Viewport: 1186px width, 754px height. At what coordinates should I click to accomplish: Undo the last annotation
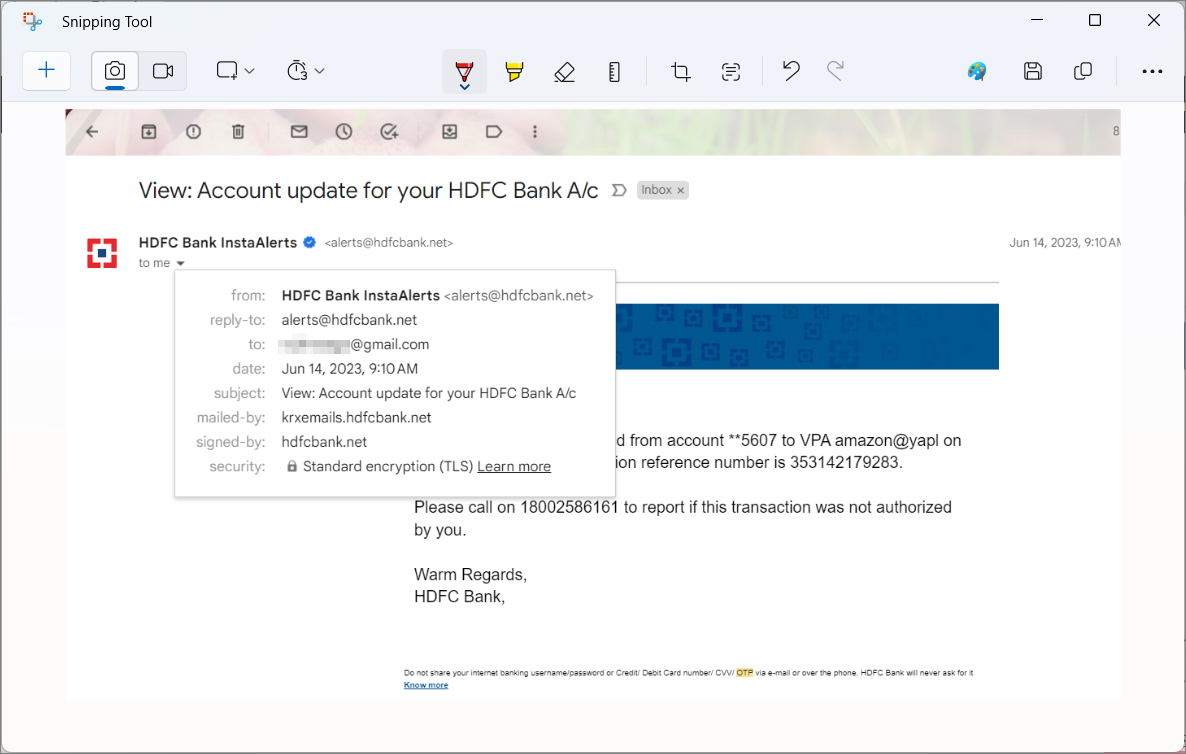(790, 71)
